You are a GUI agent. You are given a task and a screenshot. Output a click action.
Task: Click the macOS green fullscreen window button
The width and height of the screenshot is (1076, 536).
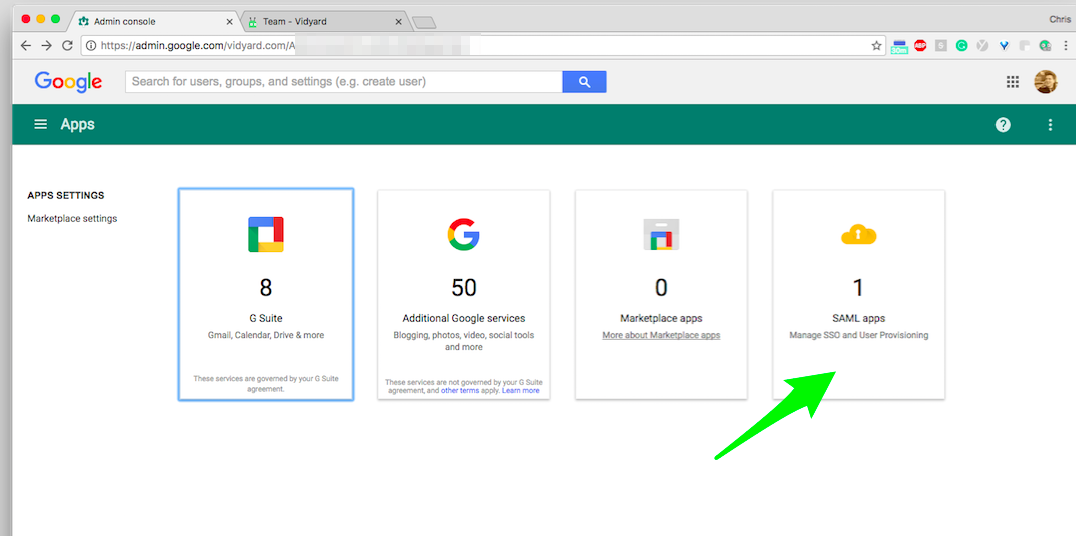(x=56, y=19)
